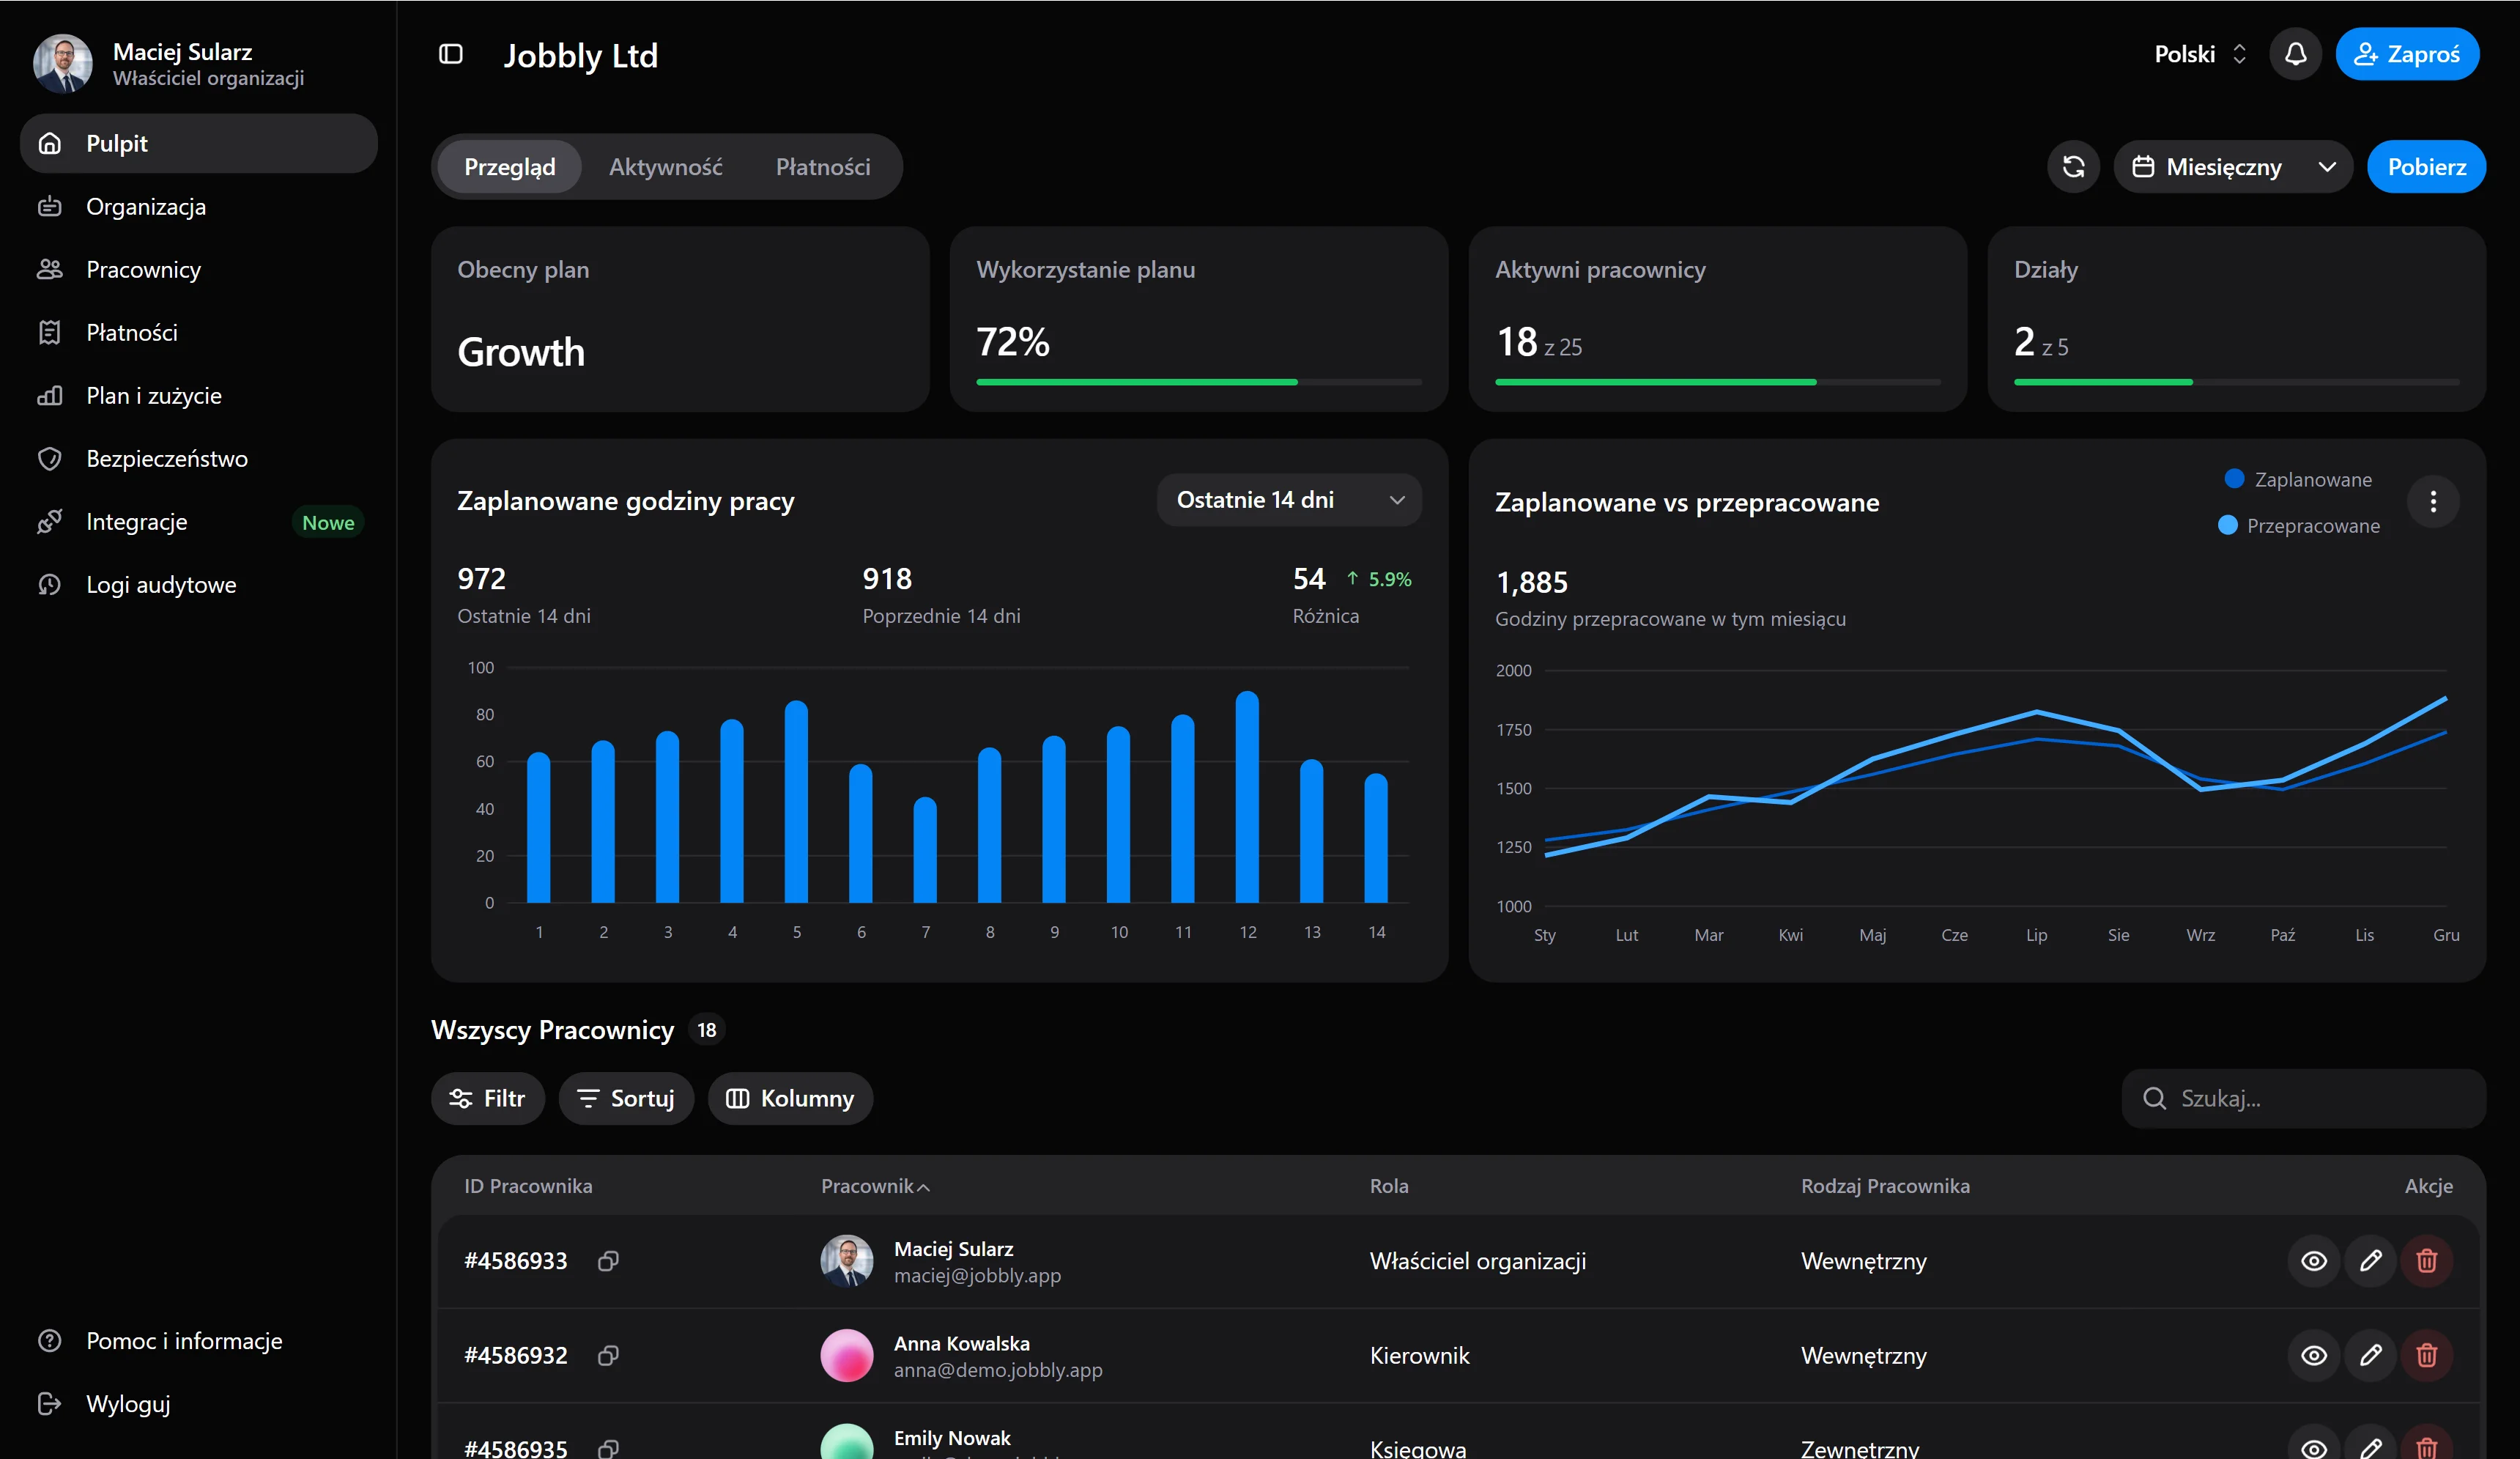Image resolution: width=2520 pixels, height=1459 pixels.
Task: Edit Anna Kowalska with pencil icon
Action: [2370, 1355]
